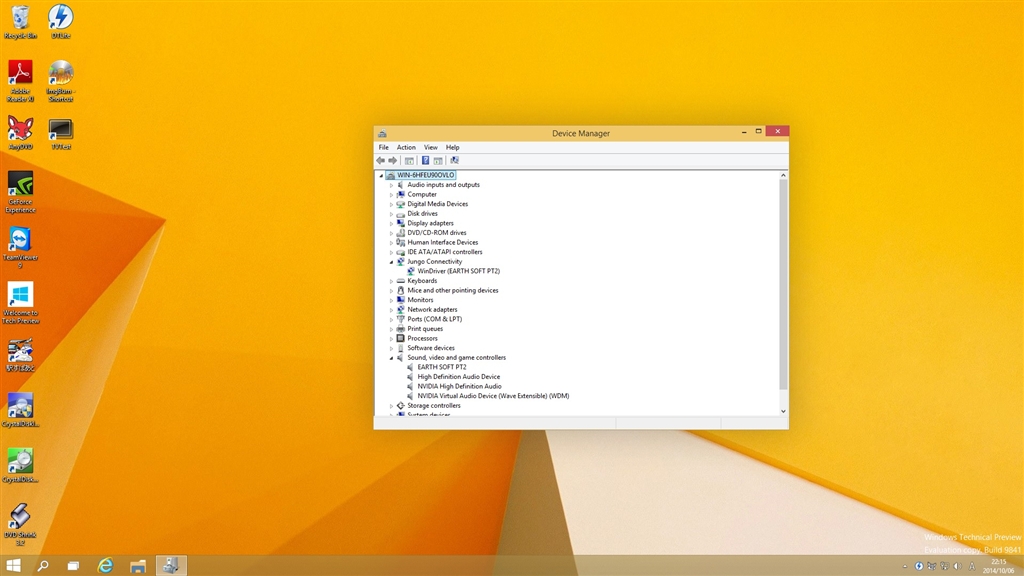Click the Help icon in the toolbar
Screen dimensions: 1024x576
tap(425, 160)
